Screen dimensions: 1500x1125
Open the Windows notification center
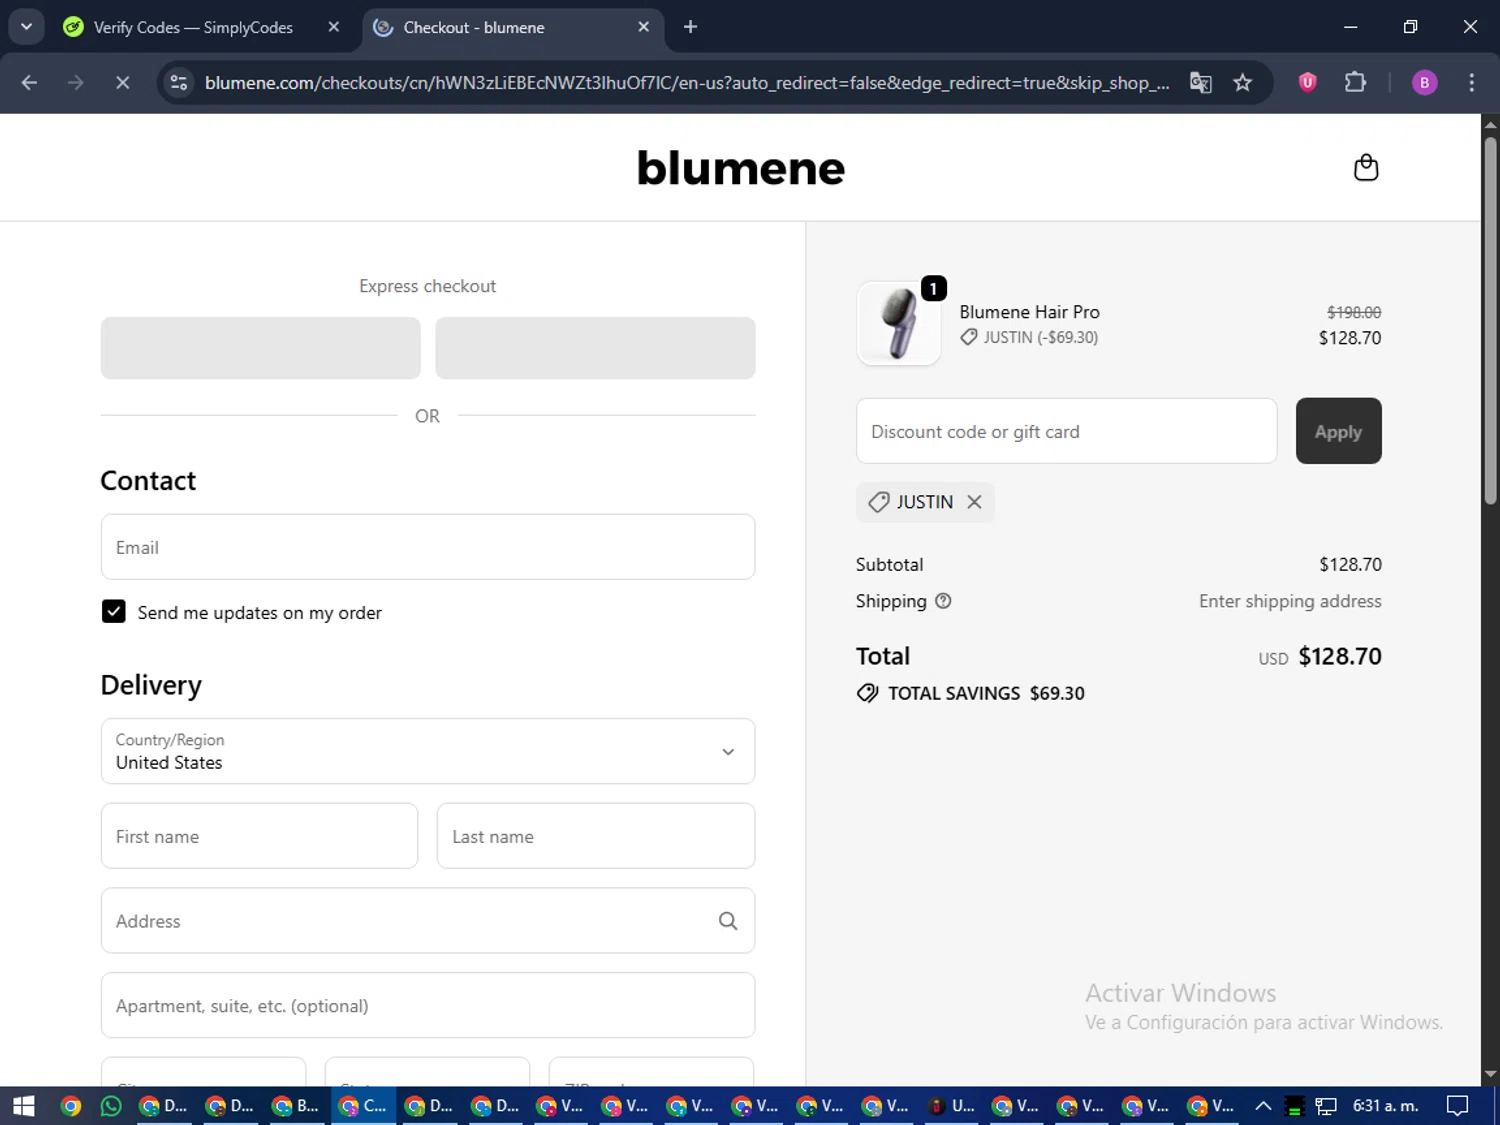[1458, 1106]
